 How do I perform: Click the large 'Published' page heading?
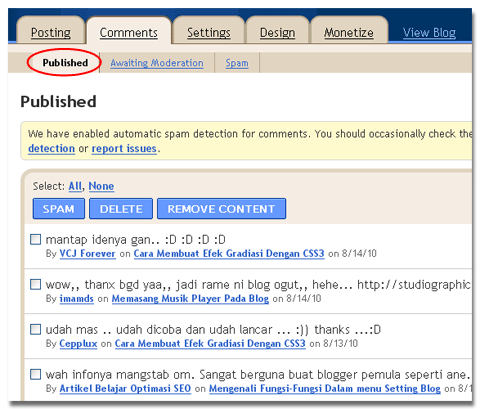point(58,101)
